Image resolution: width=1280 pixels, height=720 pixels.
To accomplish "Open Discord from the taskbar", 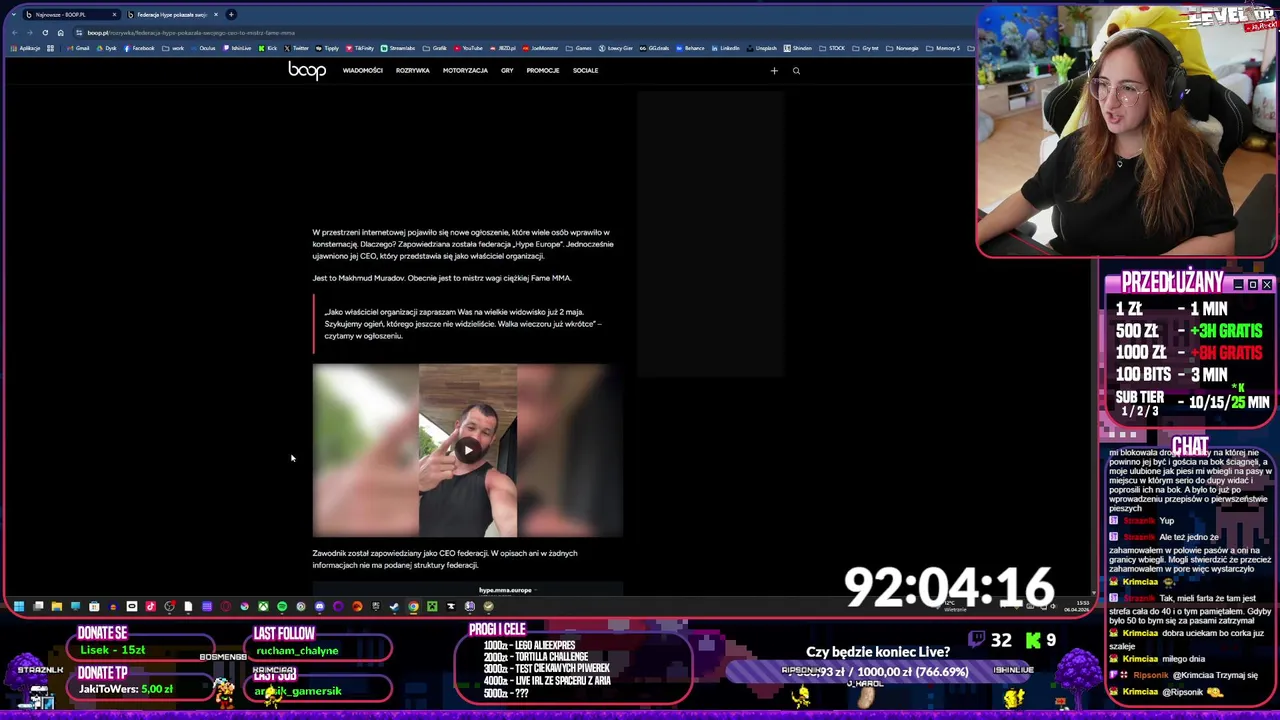I will tap(320, 606).
